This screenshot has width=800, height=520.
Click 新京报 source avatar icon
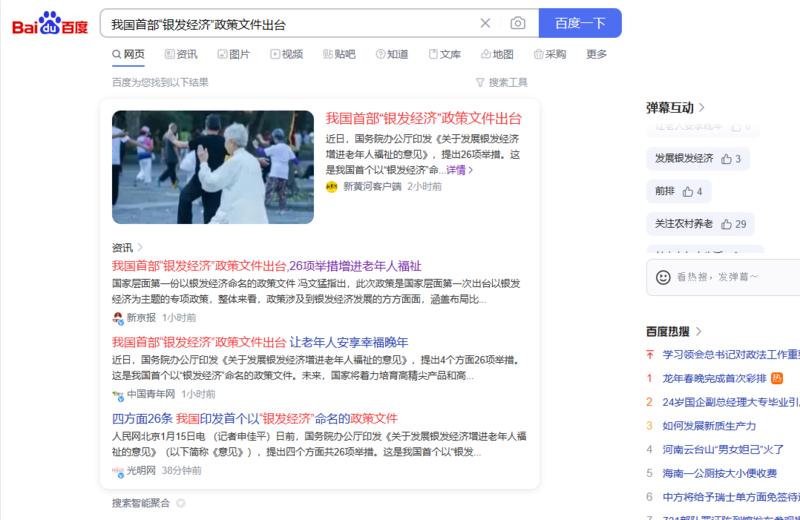pos(118,318)
